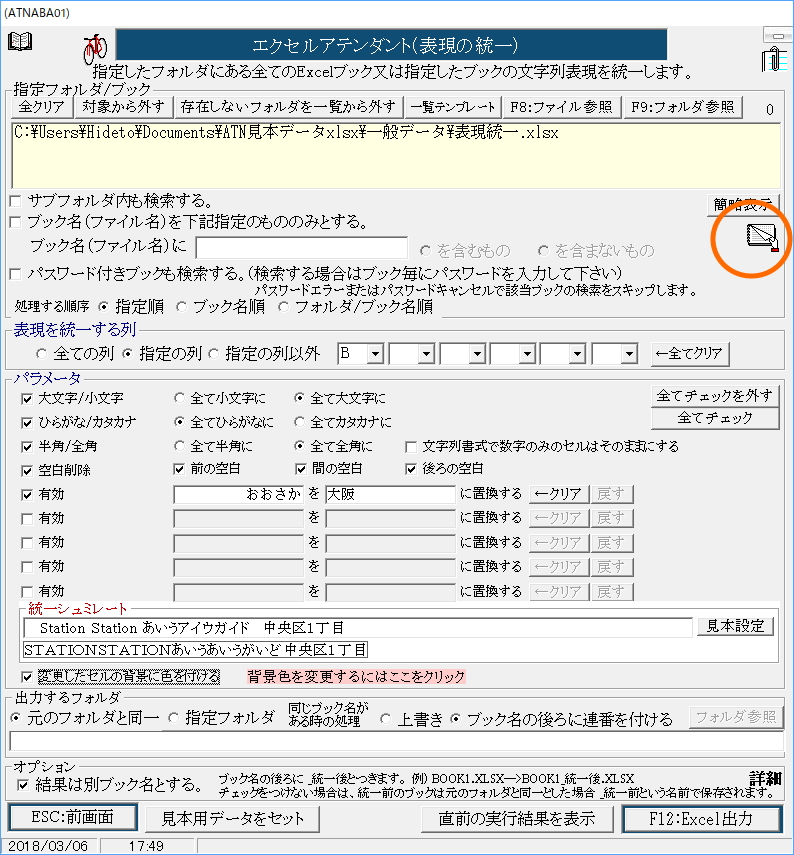Click F9:フォルダ参照 button
This screenshot has height=855, width=794.
tap(683, 107)
